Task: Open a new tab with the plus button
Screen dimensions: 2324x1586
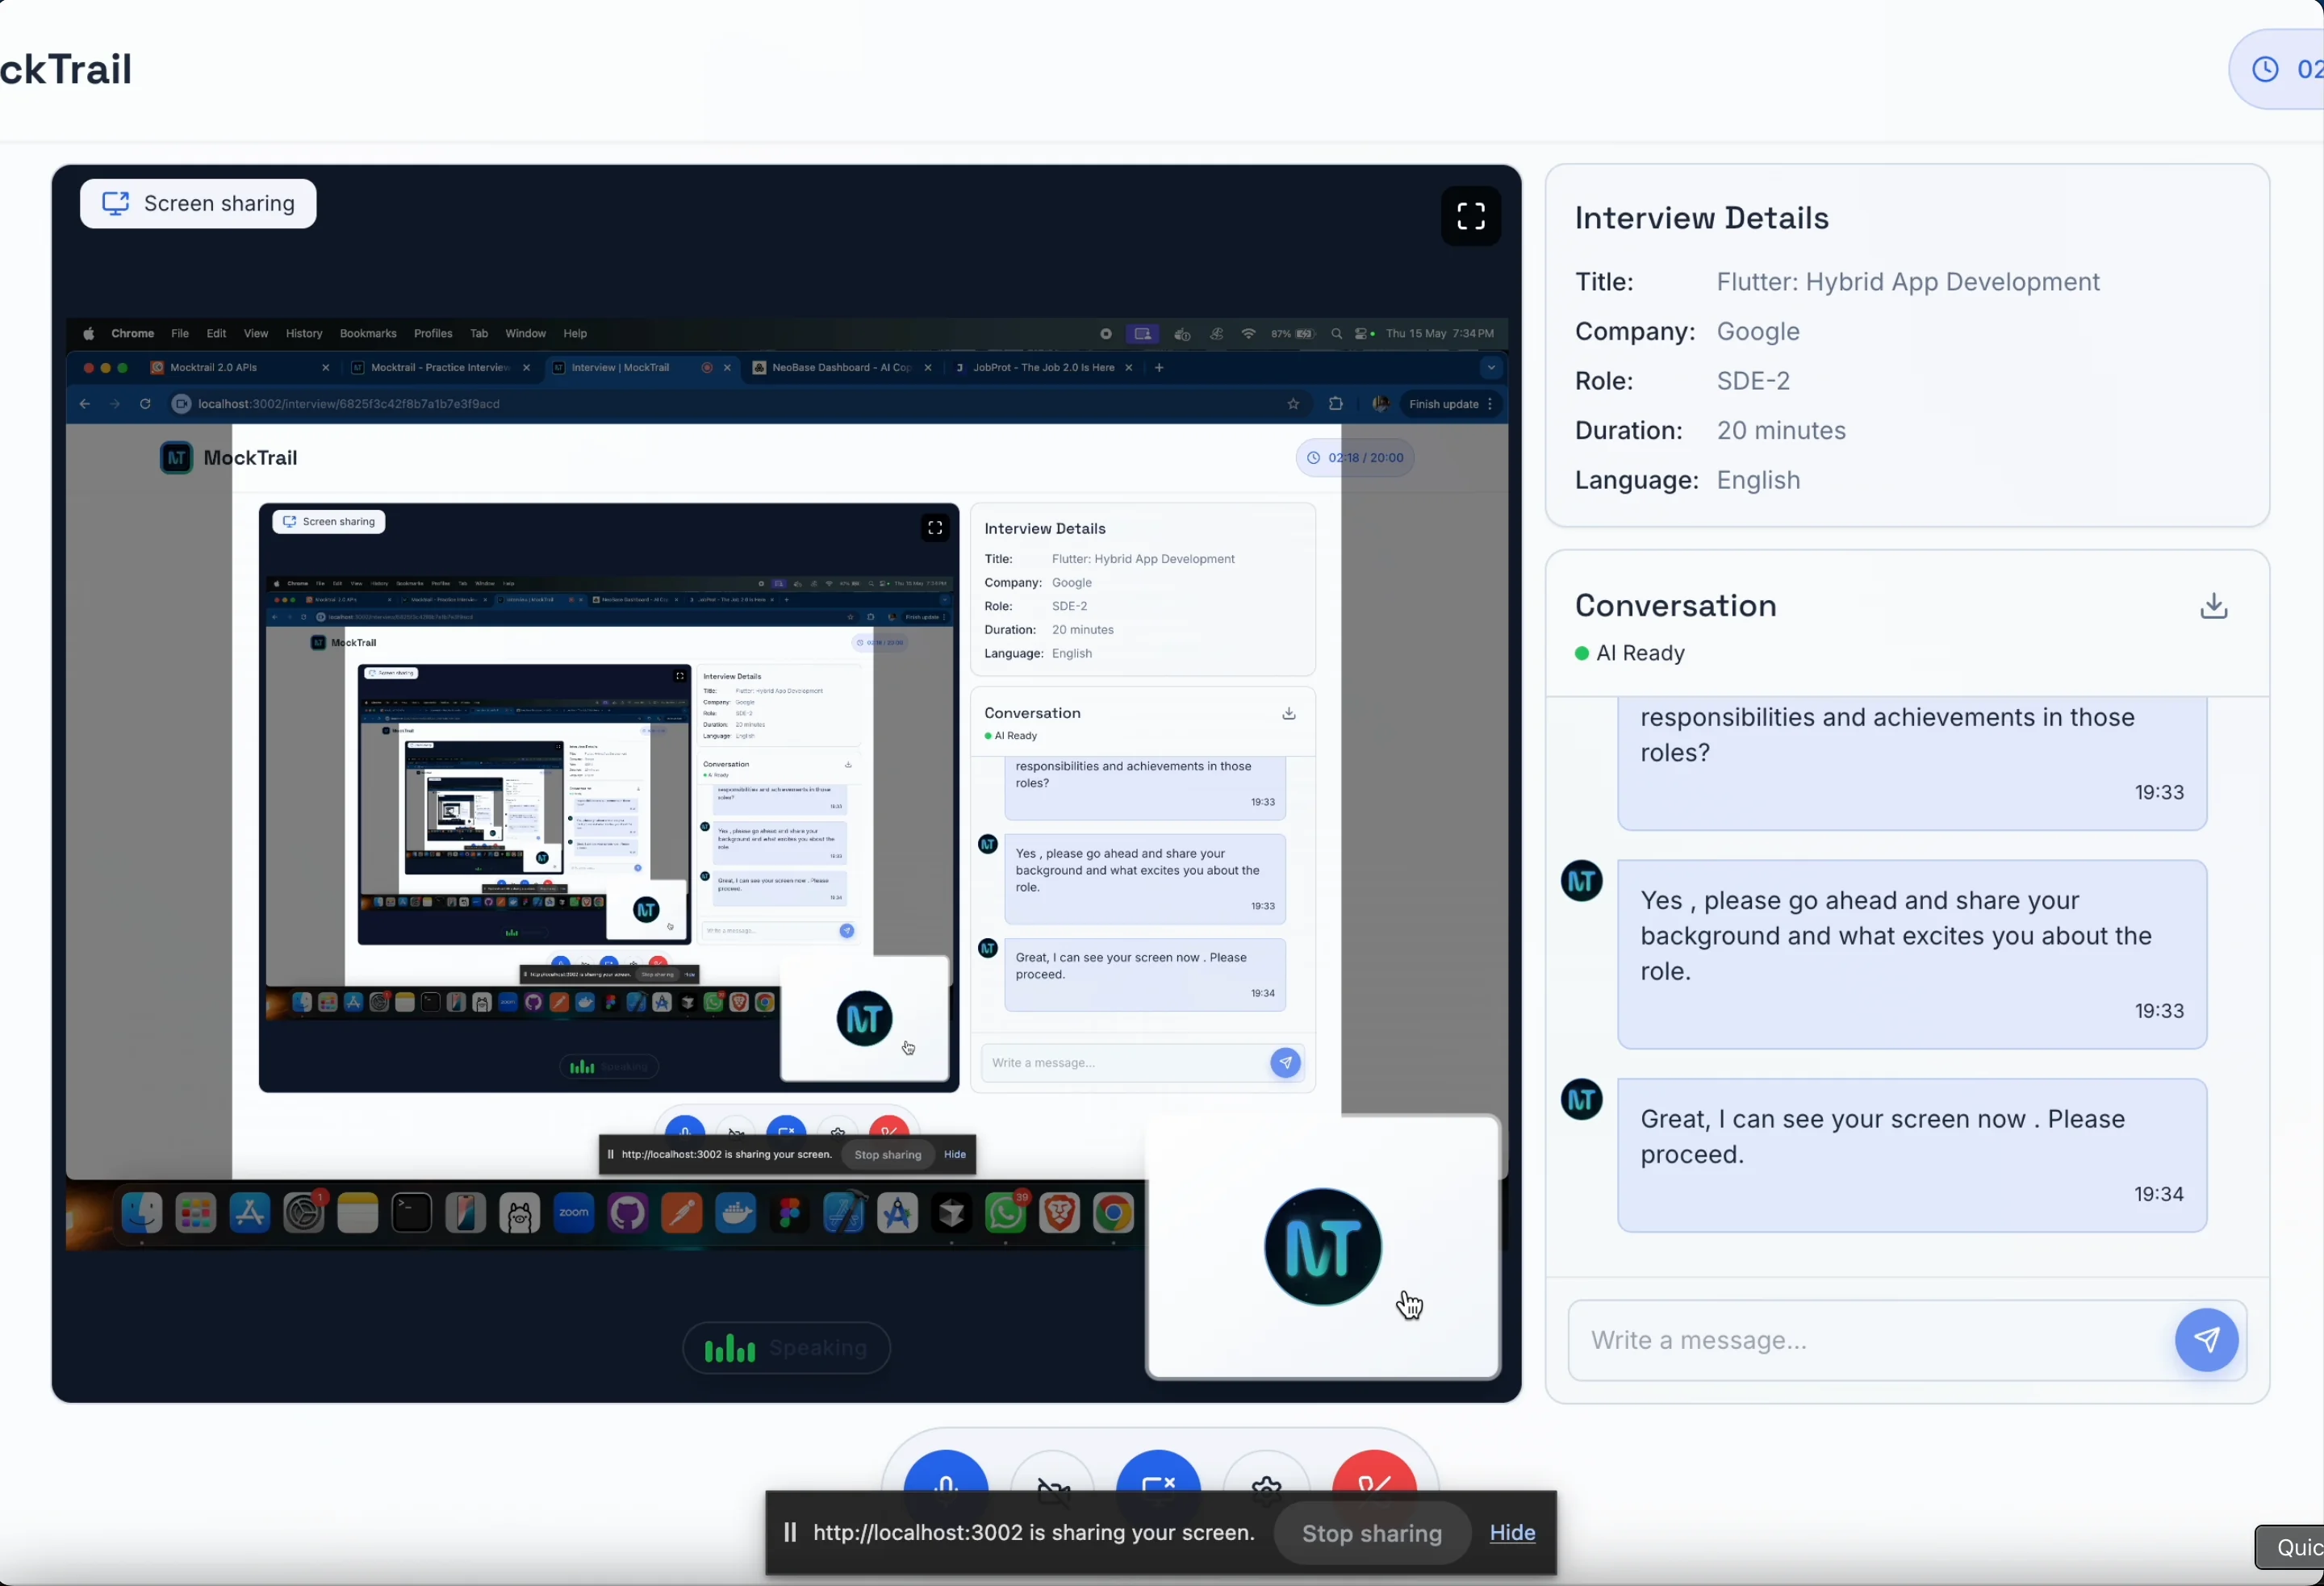Action: pos(1159,368)
